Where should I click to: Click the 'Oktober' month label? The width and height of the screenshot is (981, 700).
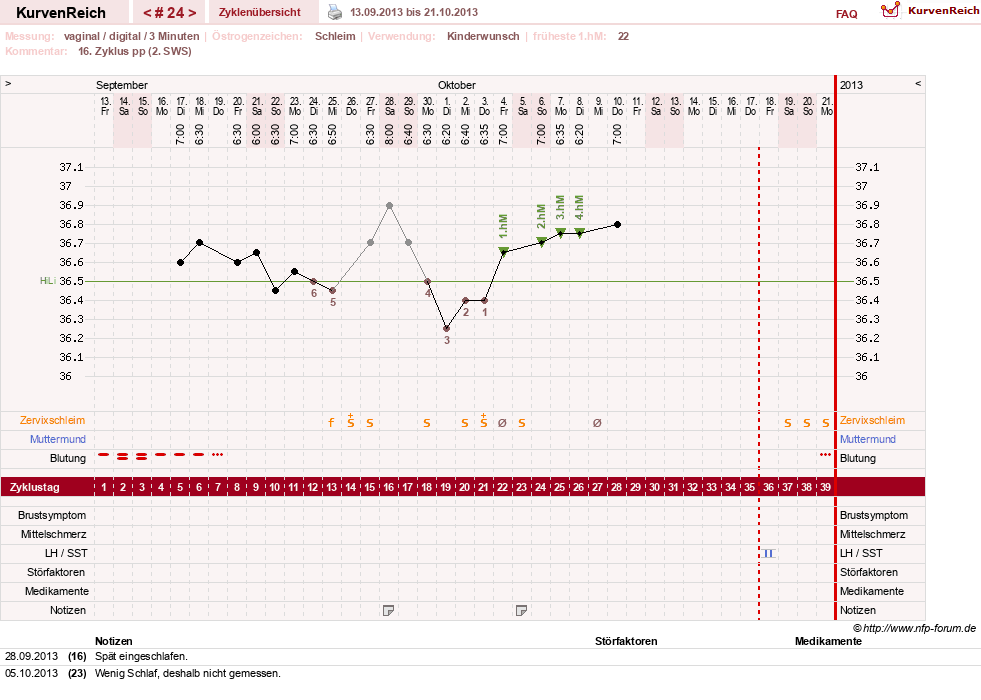(x=457, y=85)
